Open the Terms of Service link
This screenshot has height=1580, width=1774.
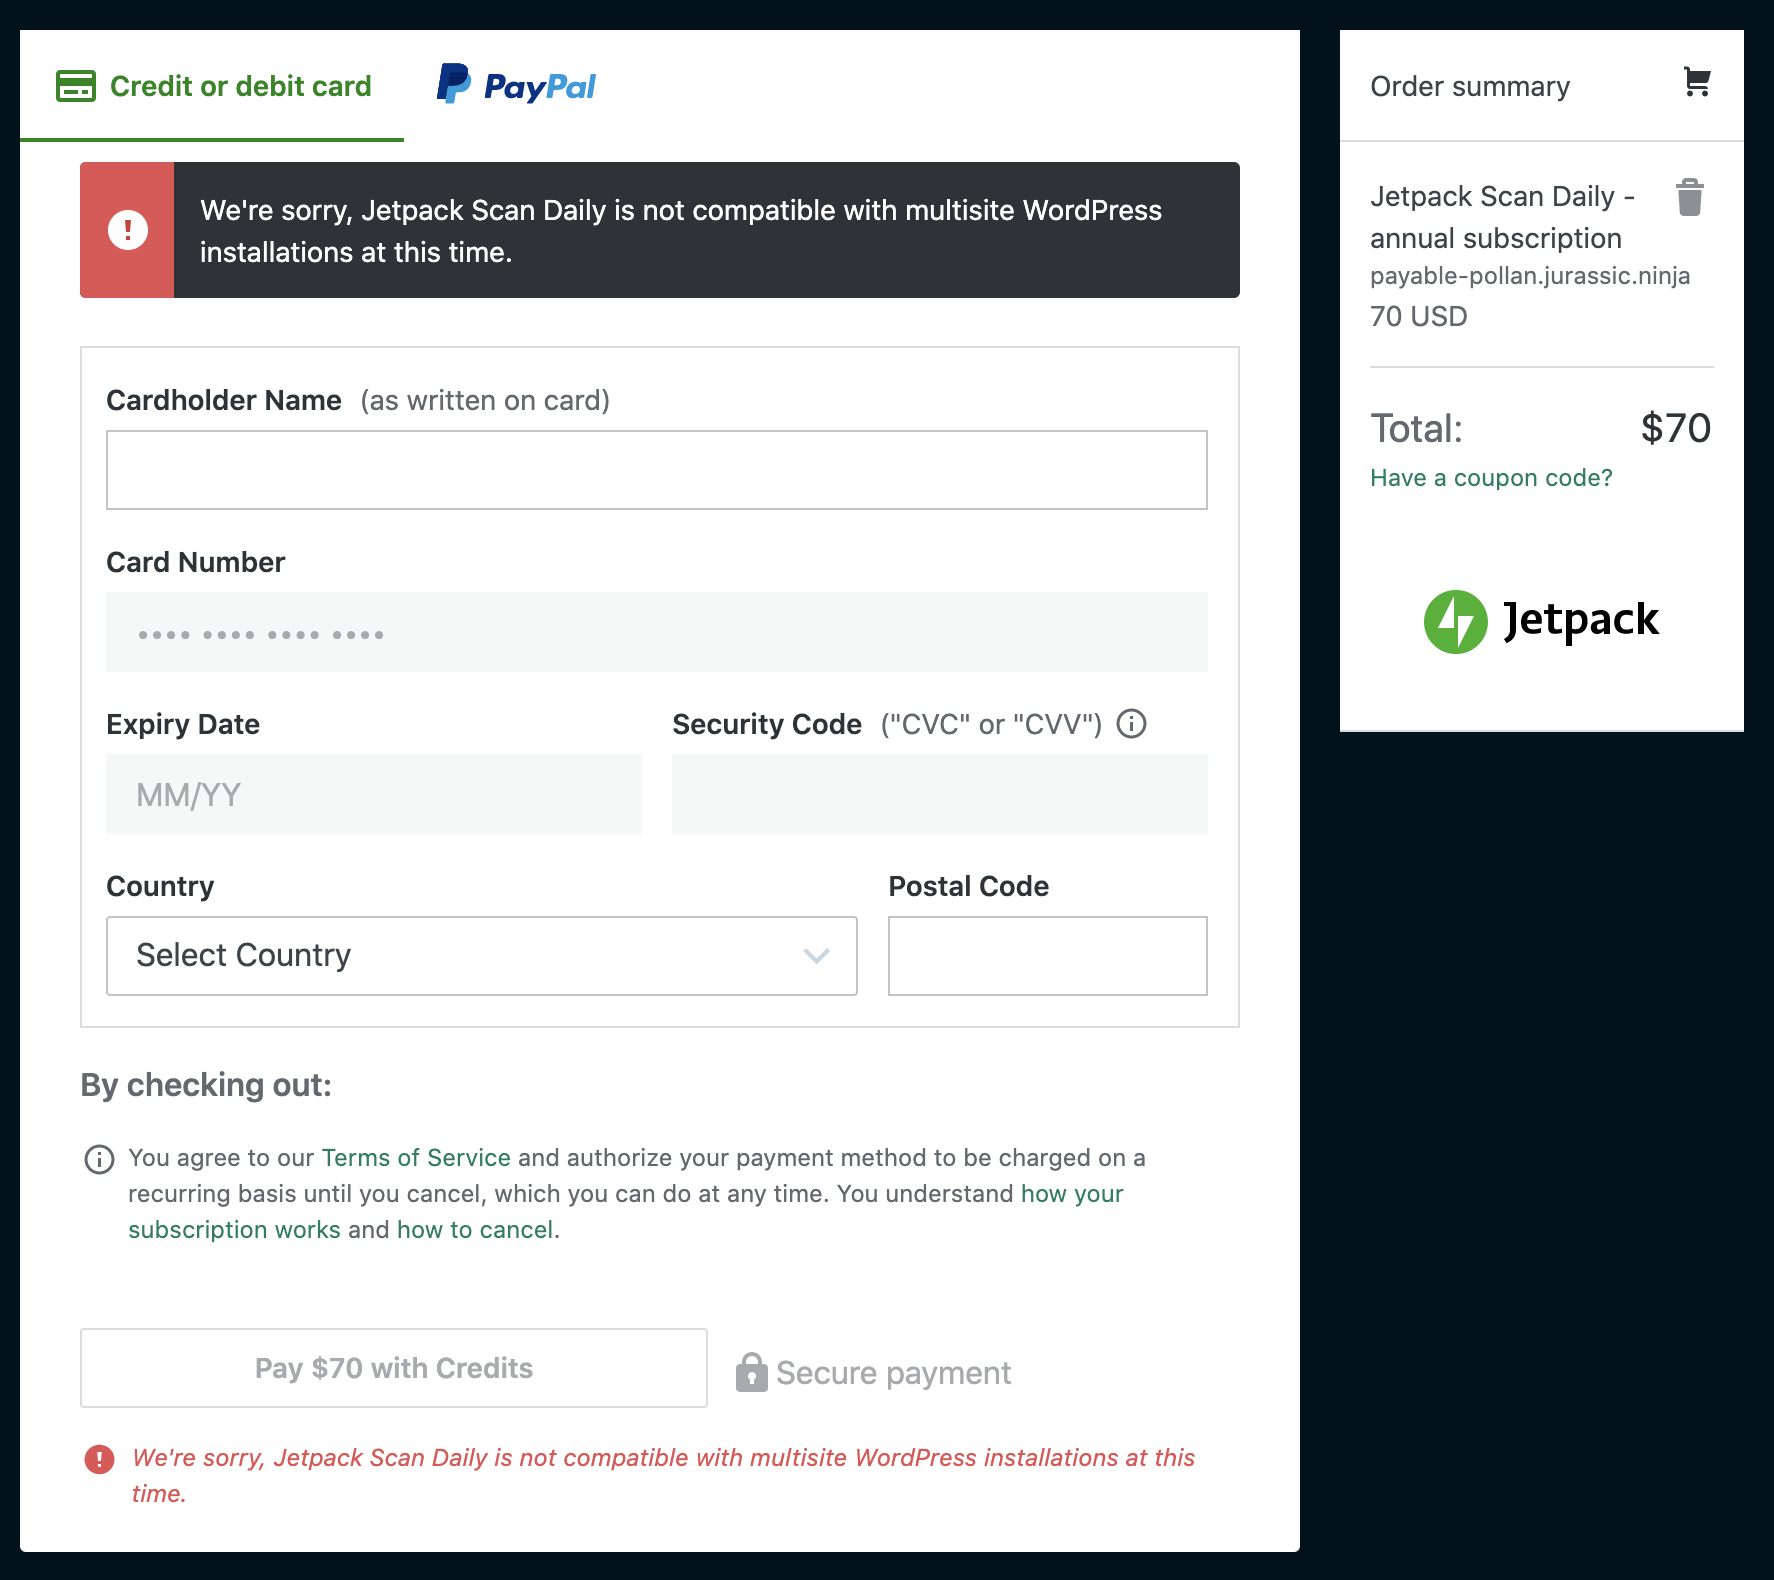(x=416, y=1157)
